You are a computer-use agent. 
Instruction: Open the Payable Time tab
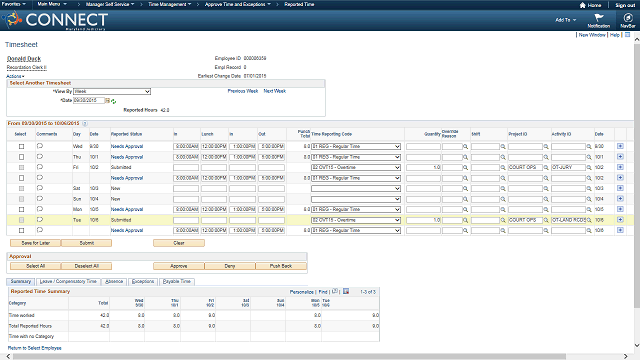coord(177,282)
